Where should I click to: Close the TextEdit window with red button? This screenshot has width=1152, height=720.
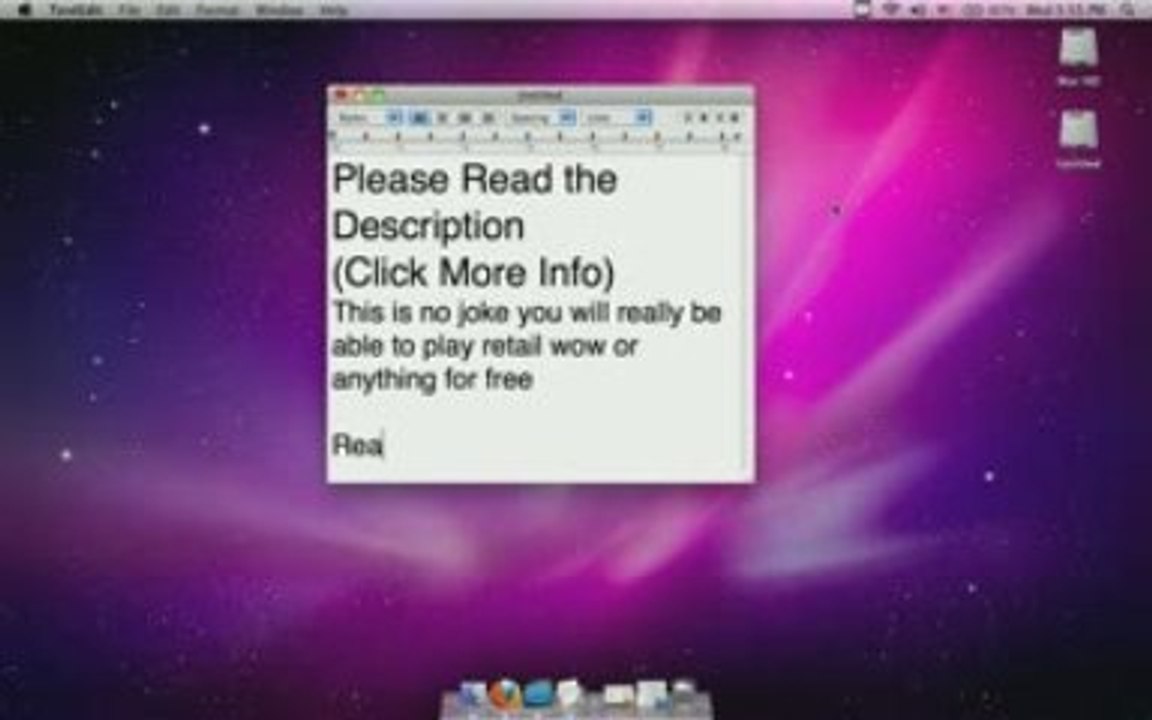[x=341, y=95]
